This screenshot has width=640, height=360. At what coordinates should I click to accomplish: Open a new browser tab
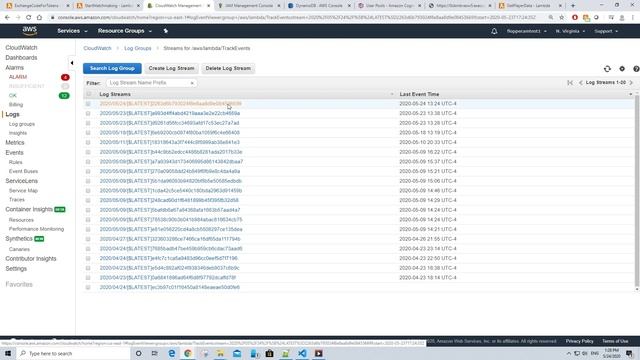[573, 6]
